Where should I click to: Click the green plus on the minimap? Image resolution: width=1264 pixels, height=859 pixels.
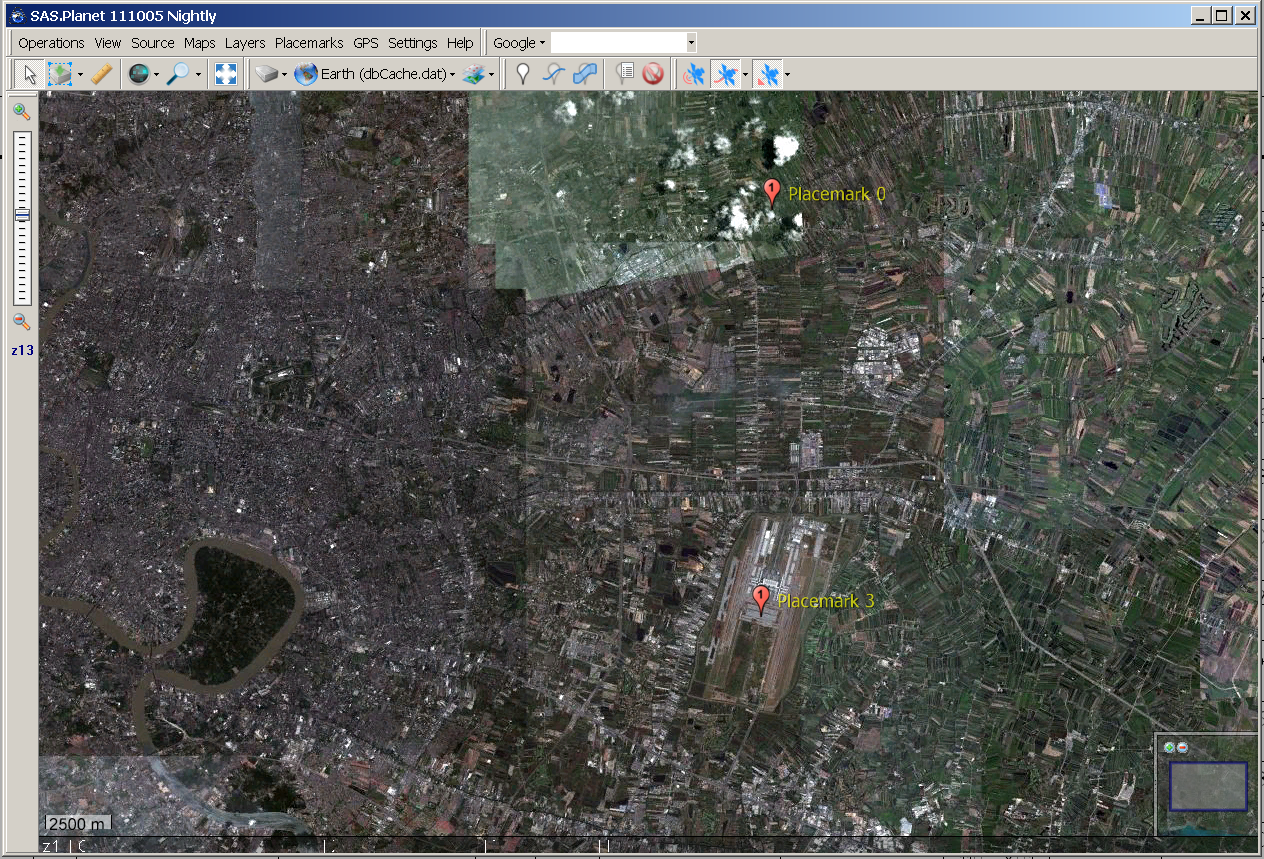[1169, 747]
